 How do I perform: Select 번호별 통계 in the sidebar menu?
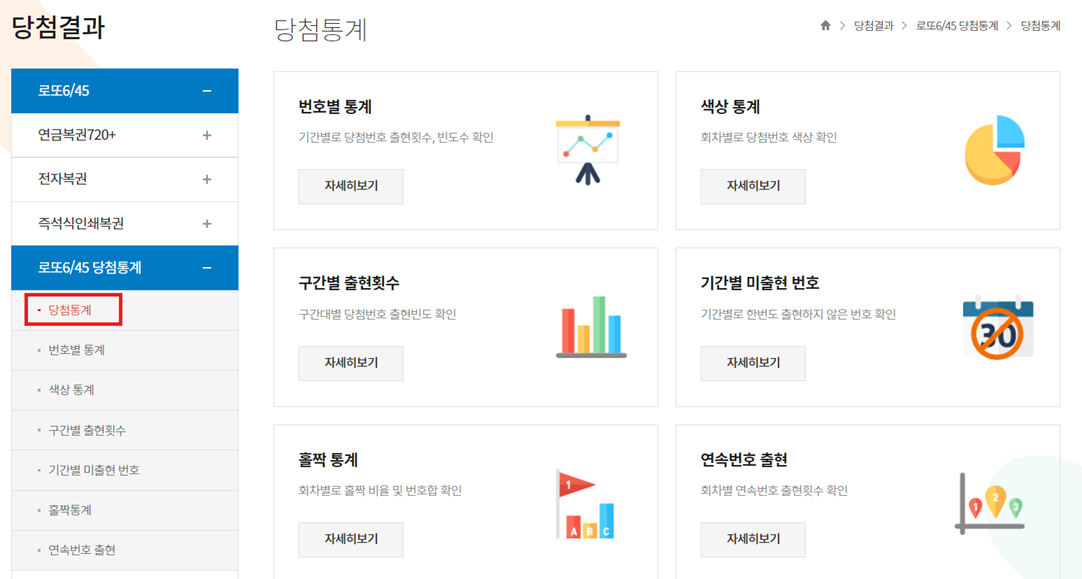click(x=79, y=350)
